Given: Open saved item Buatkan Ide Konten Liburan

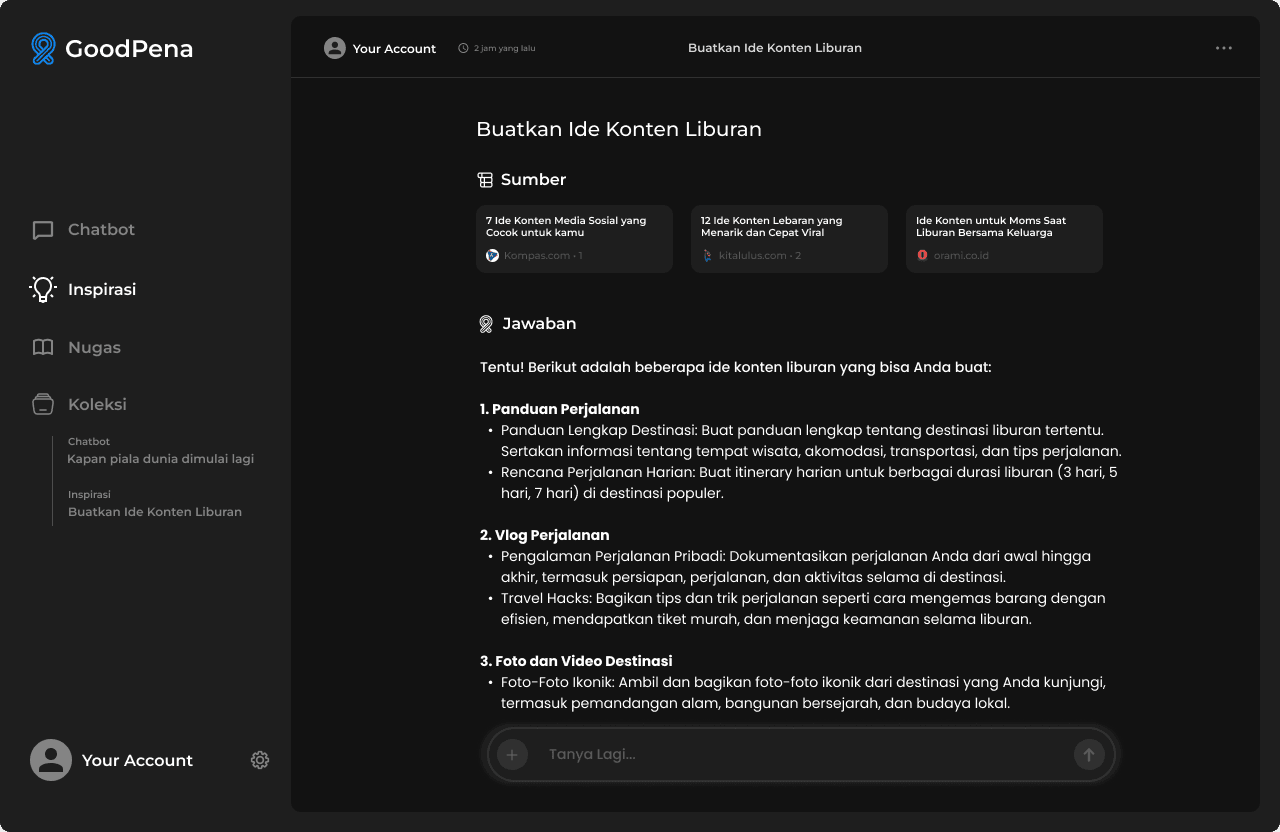Looking at the screenshot, I should point(155,511).
